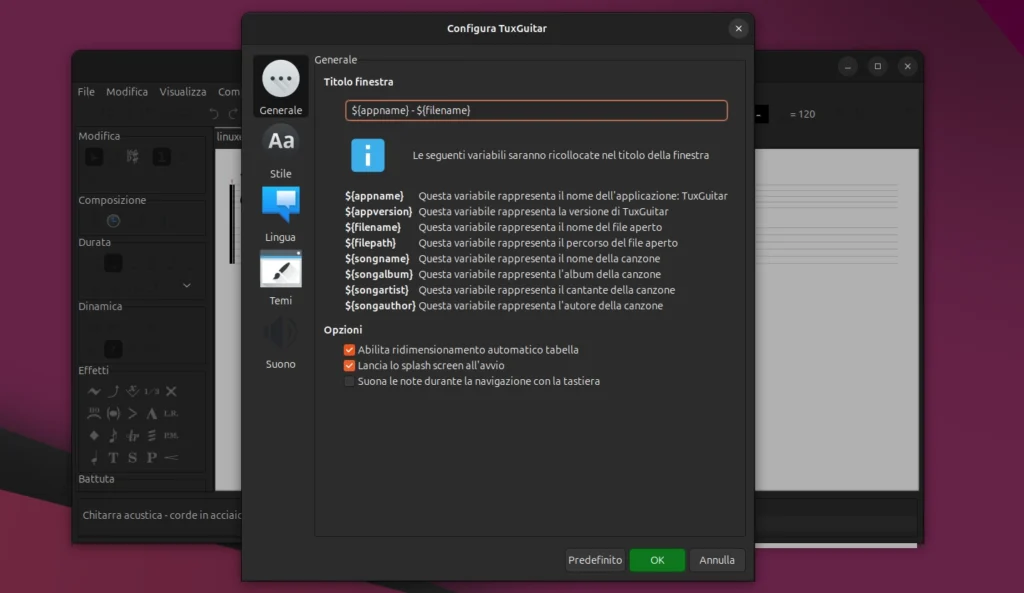Click the blue information icon

pyautogui.click(x=367, y=156)
